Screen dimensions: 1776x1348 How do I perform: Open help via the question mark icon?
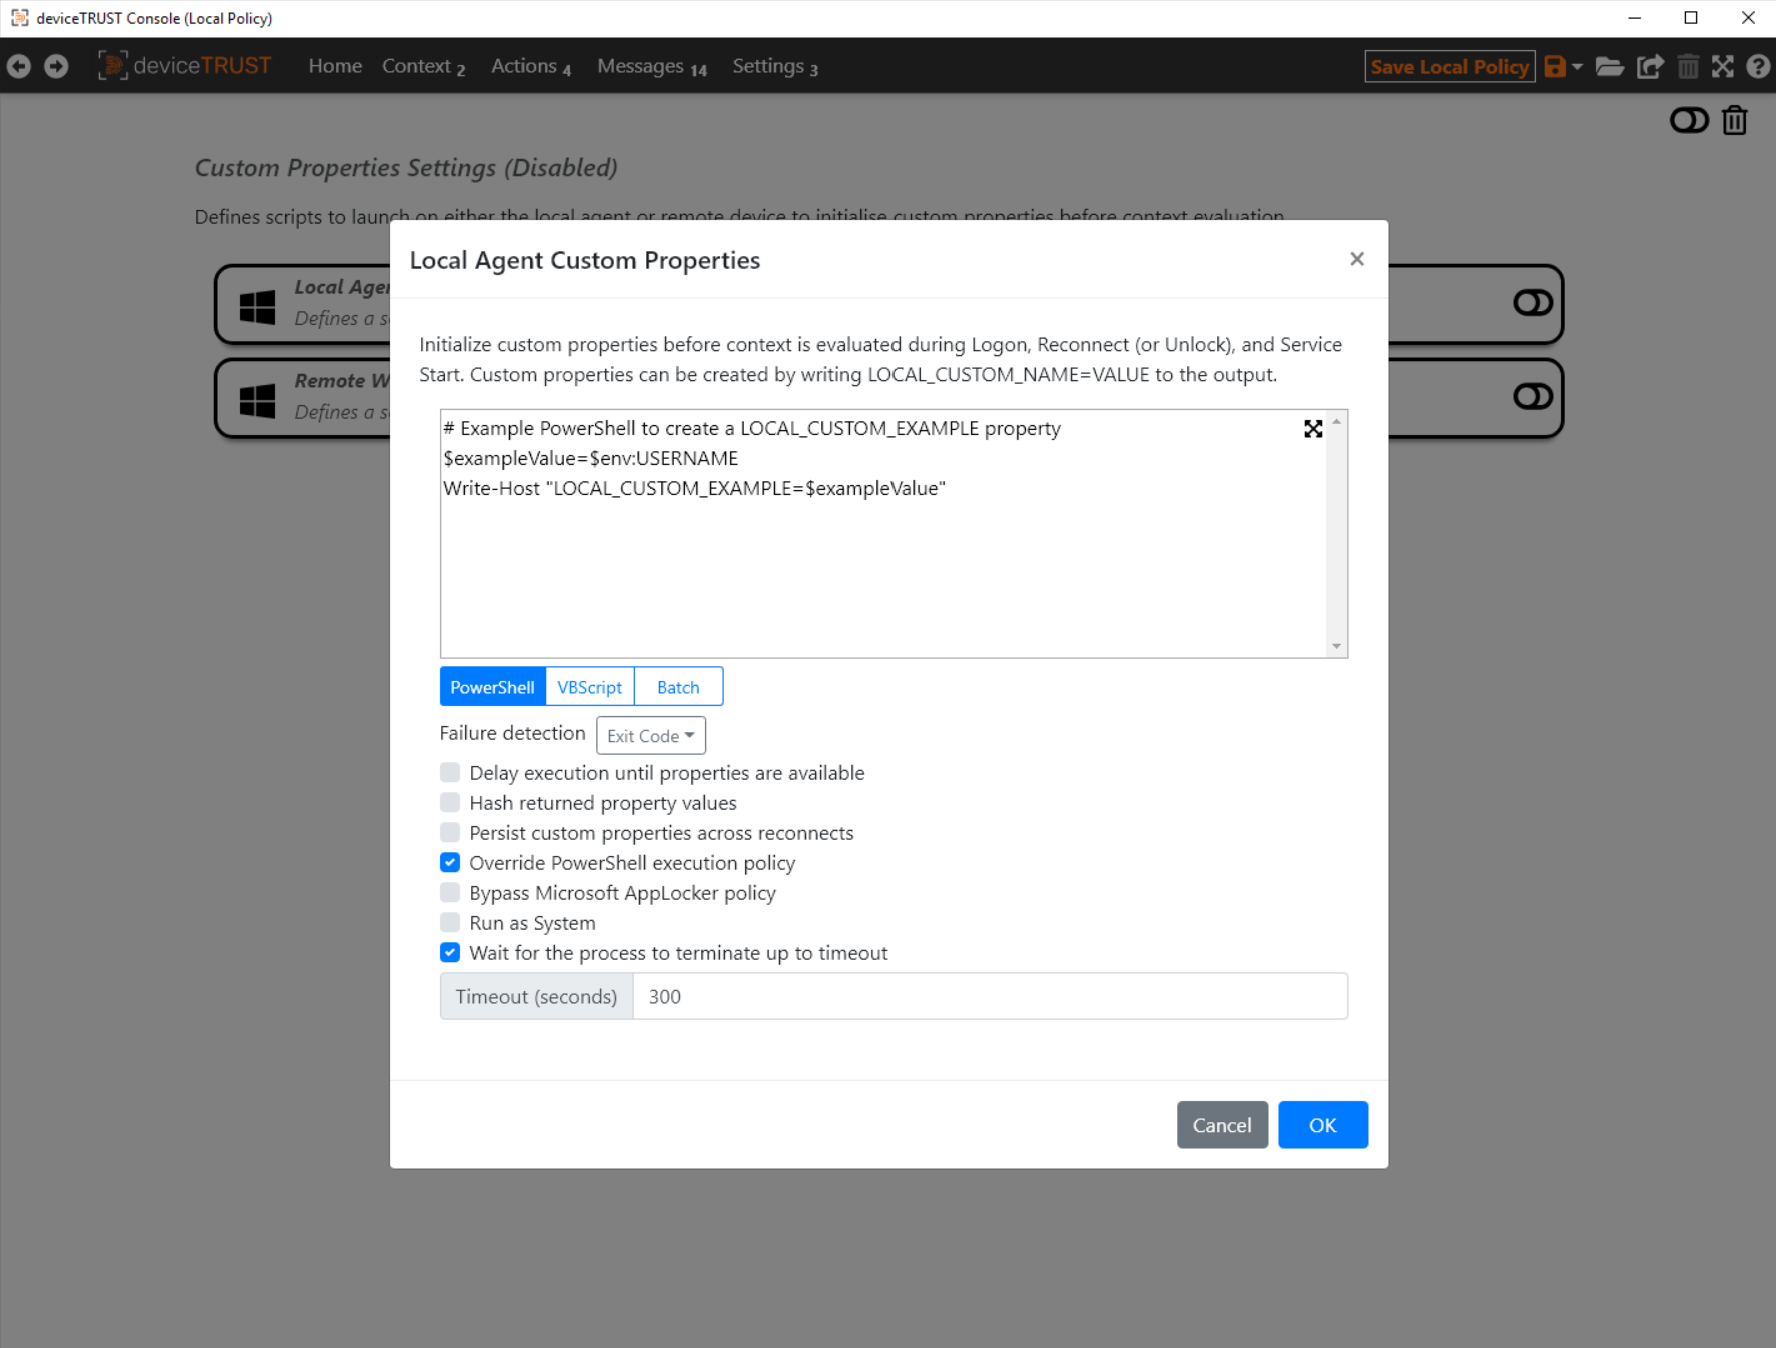1757,66
